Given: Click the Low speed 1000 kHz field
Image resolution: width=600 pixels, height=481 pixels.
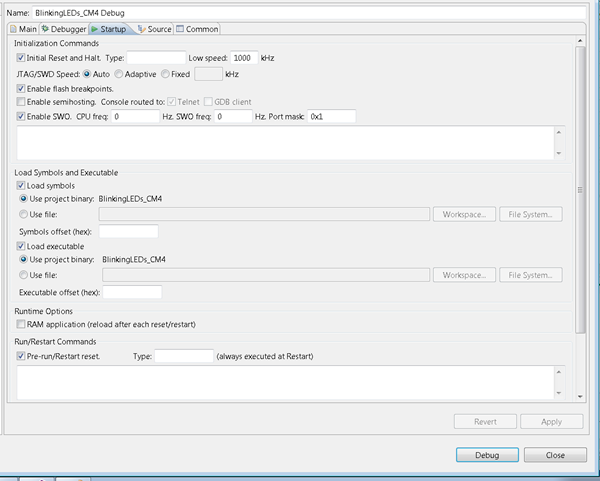Looking at the screenshot, I should click(244, 58).
